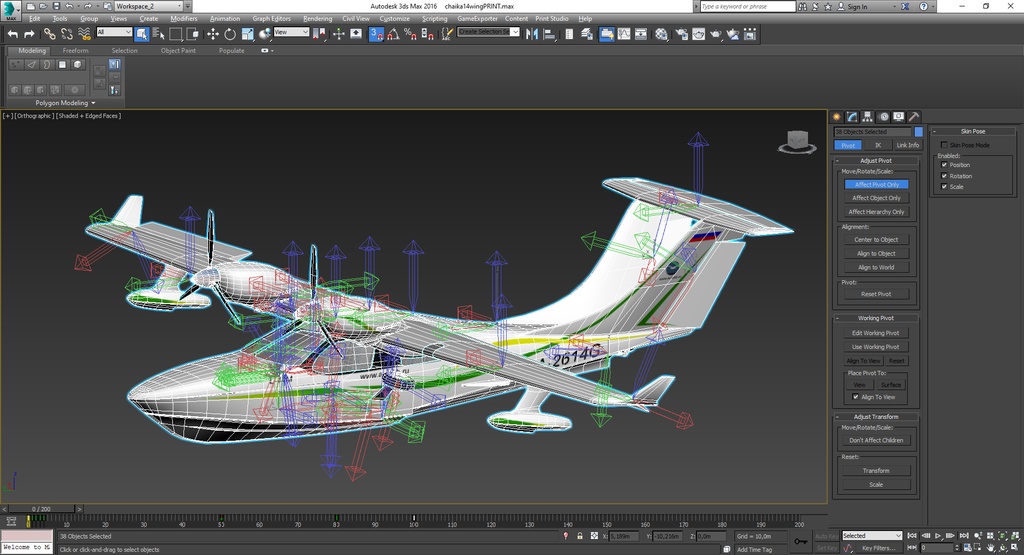Uncheck the Rotation checkbox
This screenshot has height=555, width=1024.
pyautogui.click(x=944, y=176)
